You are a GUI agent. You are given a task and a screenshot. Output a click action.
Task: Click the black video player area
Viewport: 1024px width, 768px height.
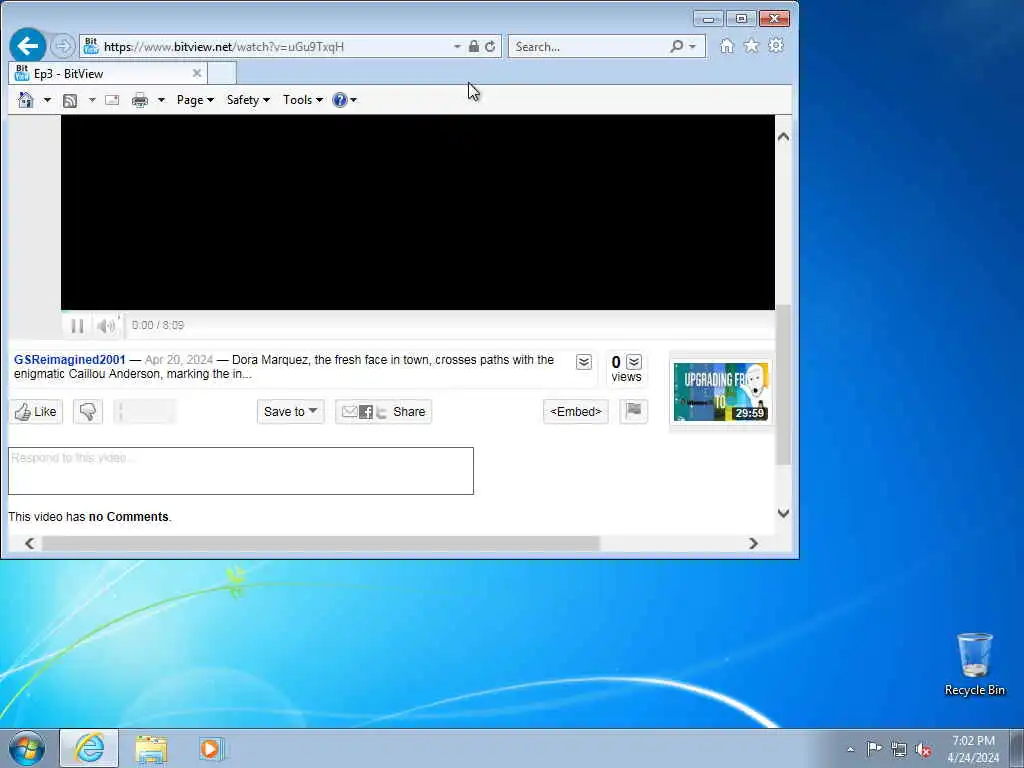[418, 212]
